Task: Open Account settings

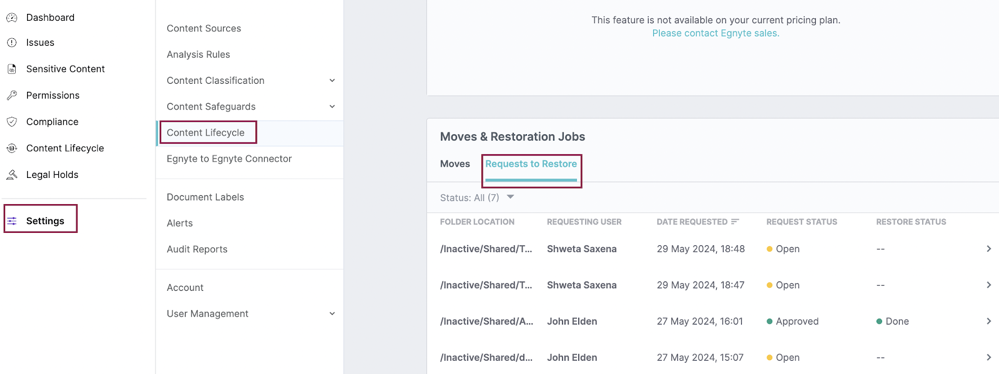Action: [185, 288]
